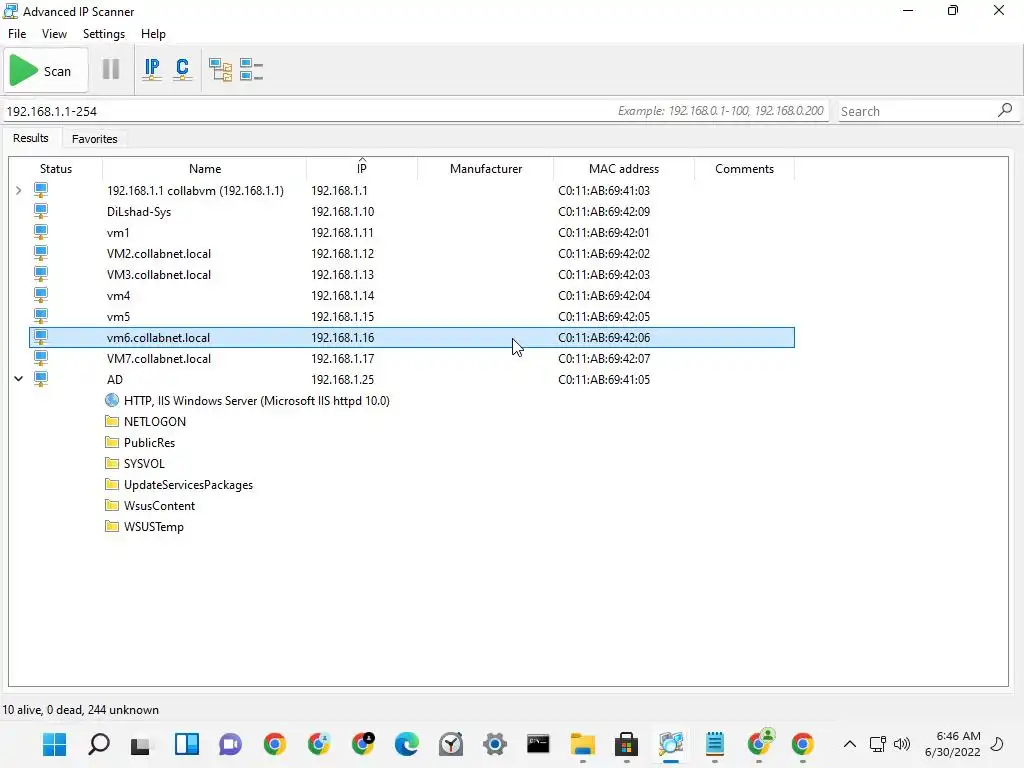Open File Explorer from the taskbar
Viewport: 1024px width, 768px height.
[x=582, y=744]
